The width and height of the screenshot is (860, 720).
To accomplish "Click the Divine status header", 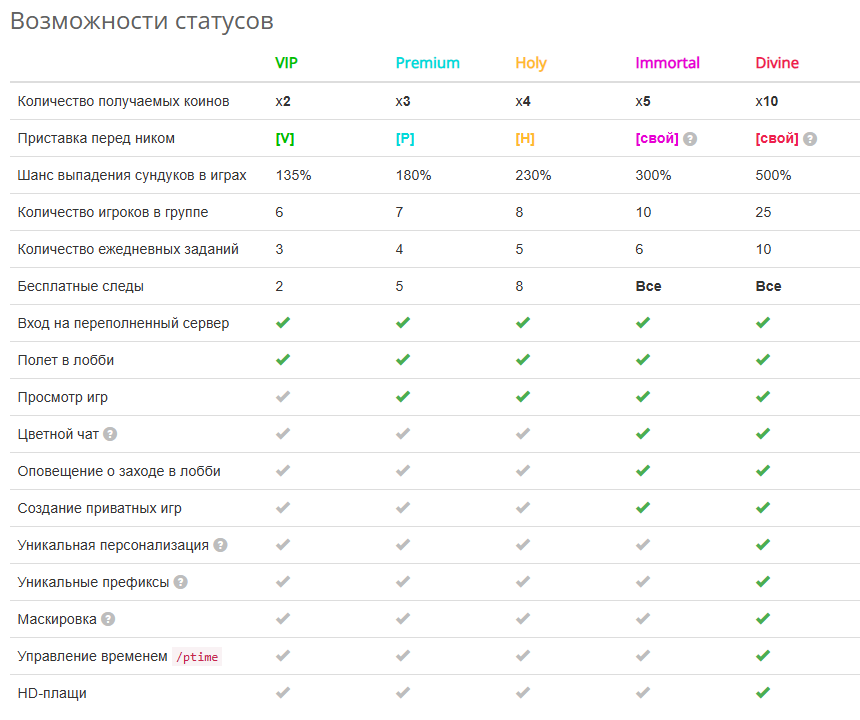I will [x=777, y=63].
